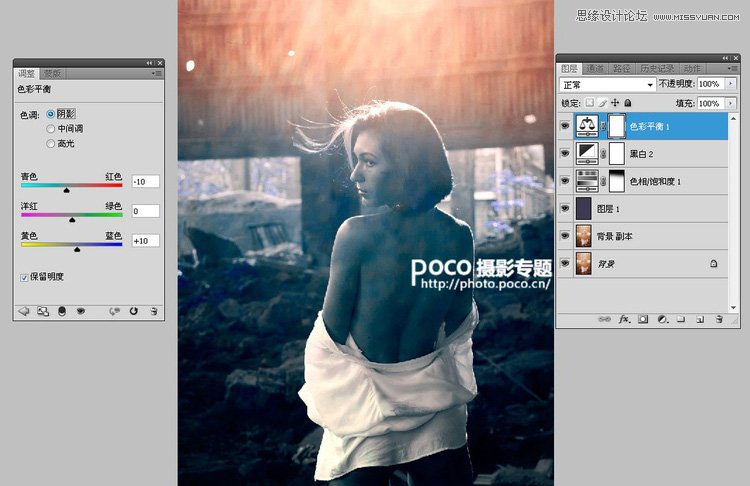Click the link icon on 黑白 2 layer

pyautogui.click(x=603, y=154)
